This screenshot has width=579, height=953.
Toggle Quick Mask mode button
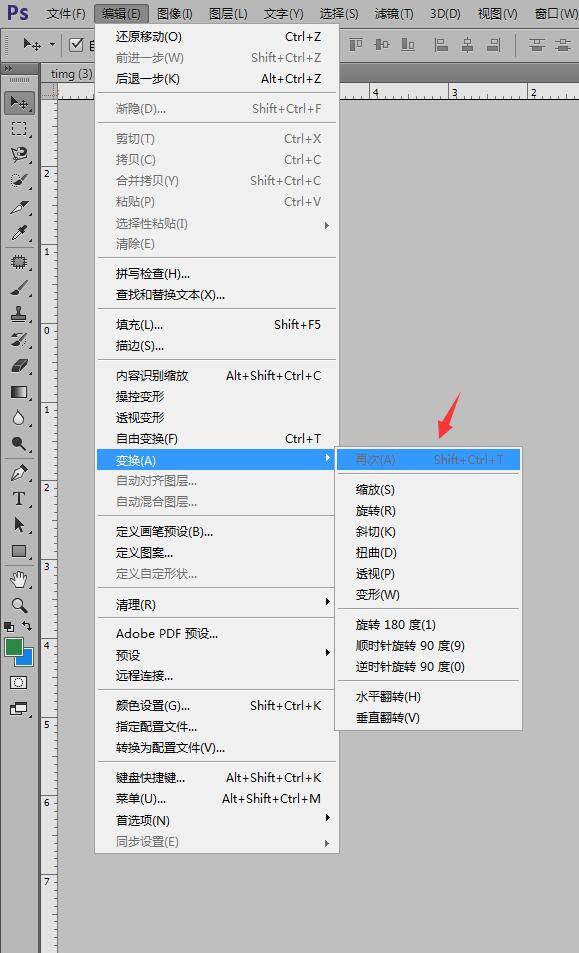click(19, 683)
